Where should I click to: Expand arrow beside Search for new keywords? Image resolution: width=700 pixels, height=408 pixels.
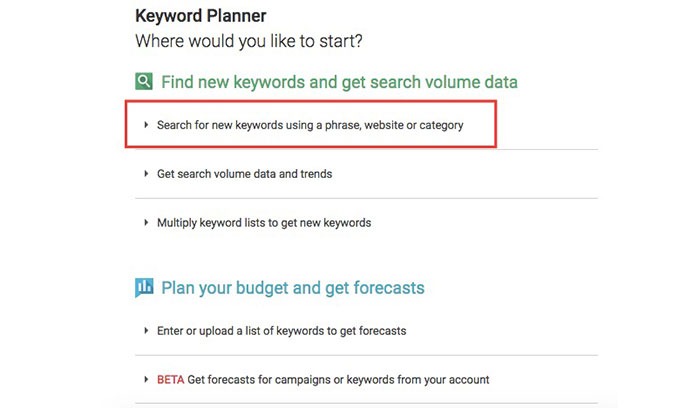146,125
